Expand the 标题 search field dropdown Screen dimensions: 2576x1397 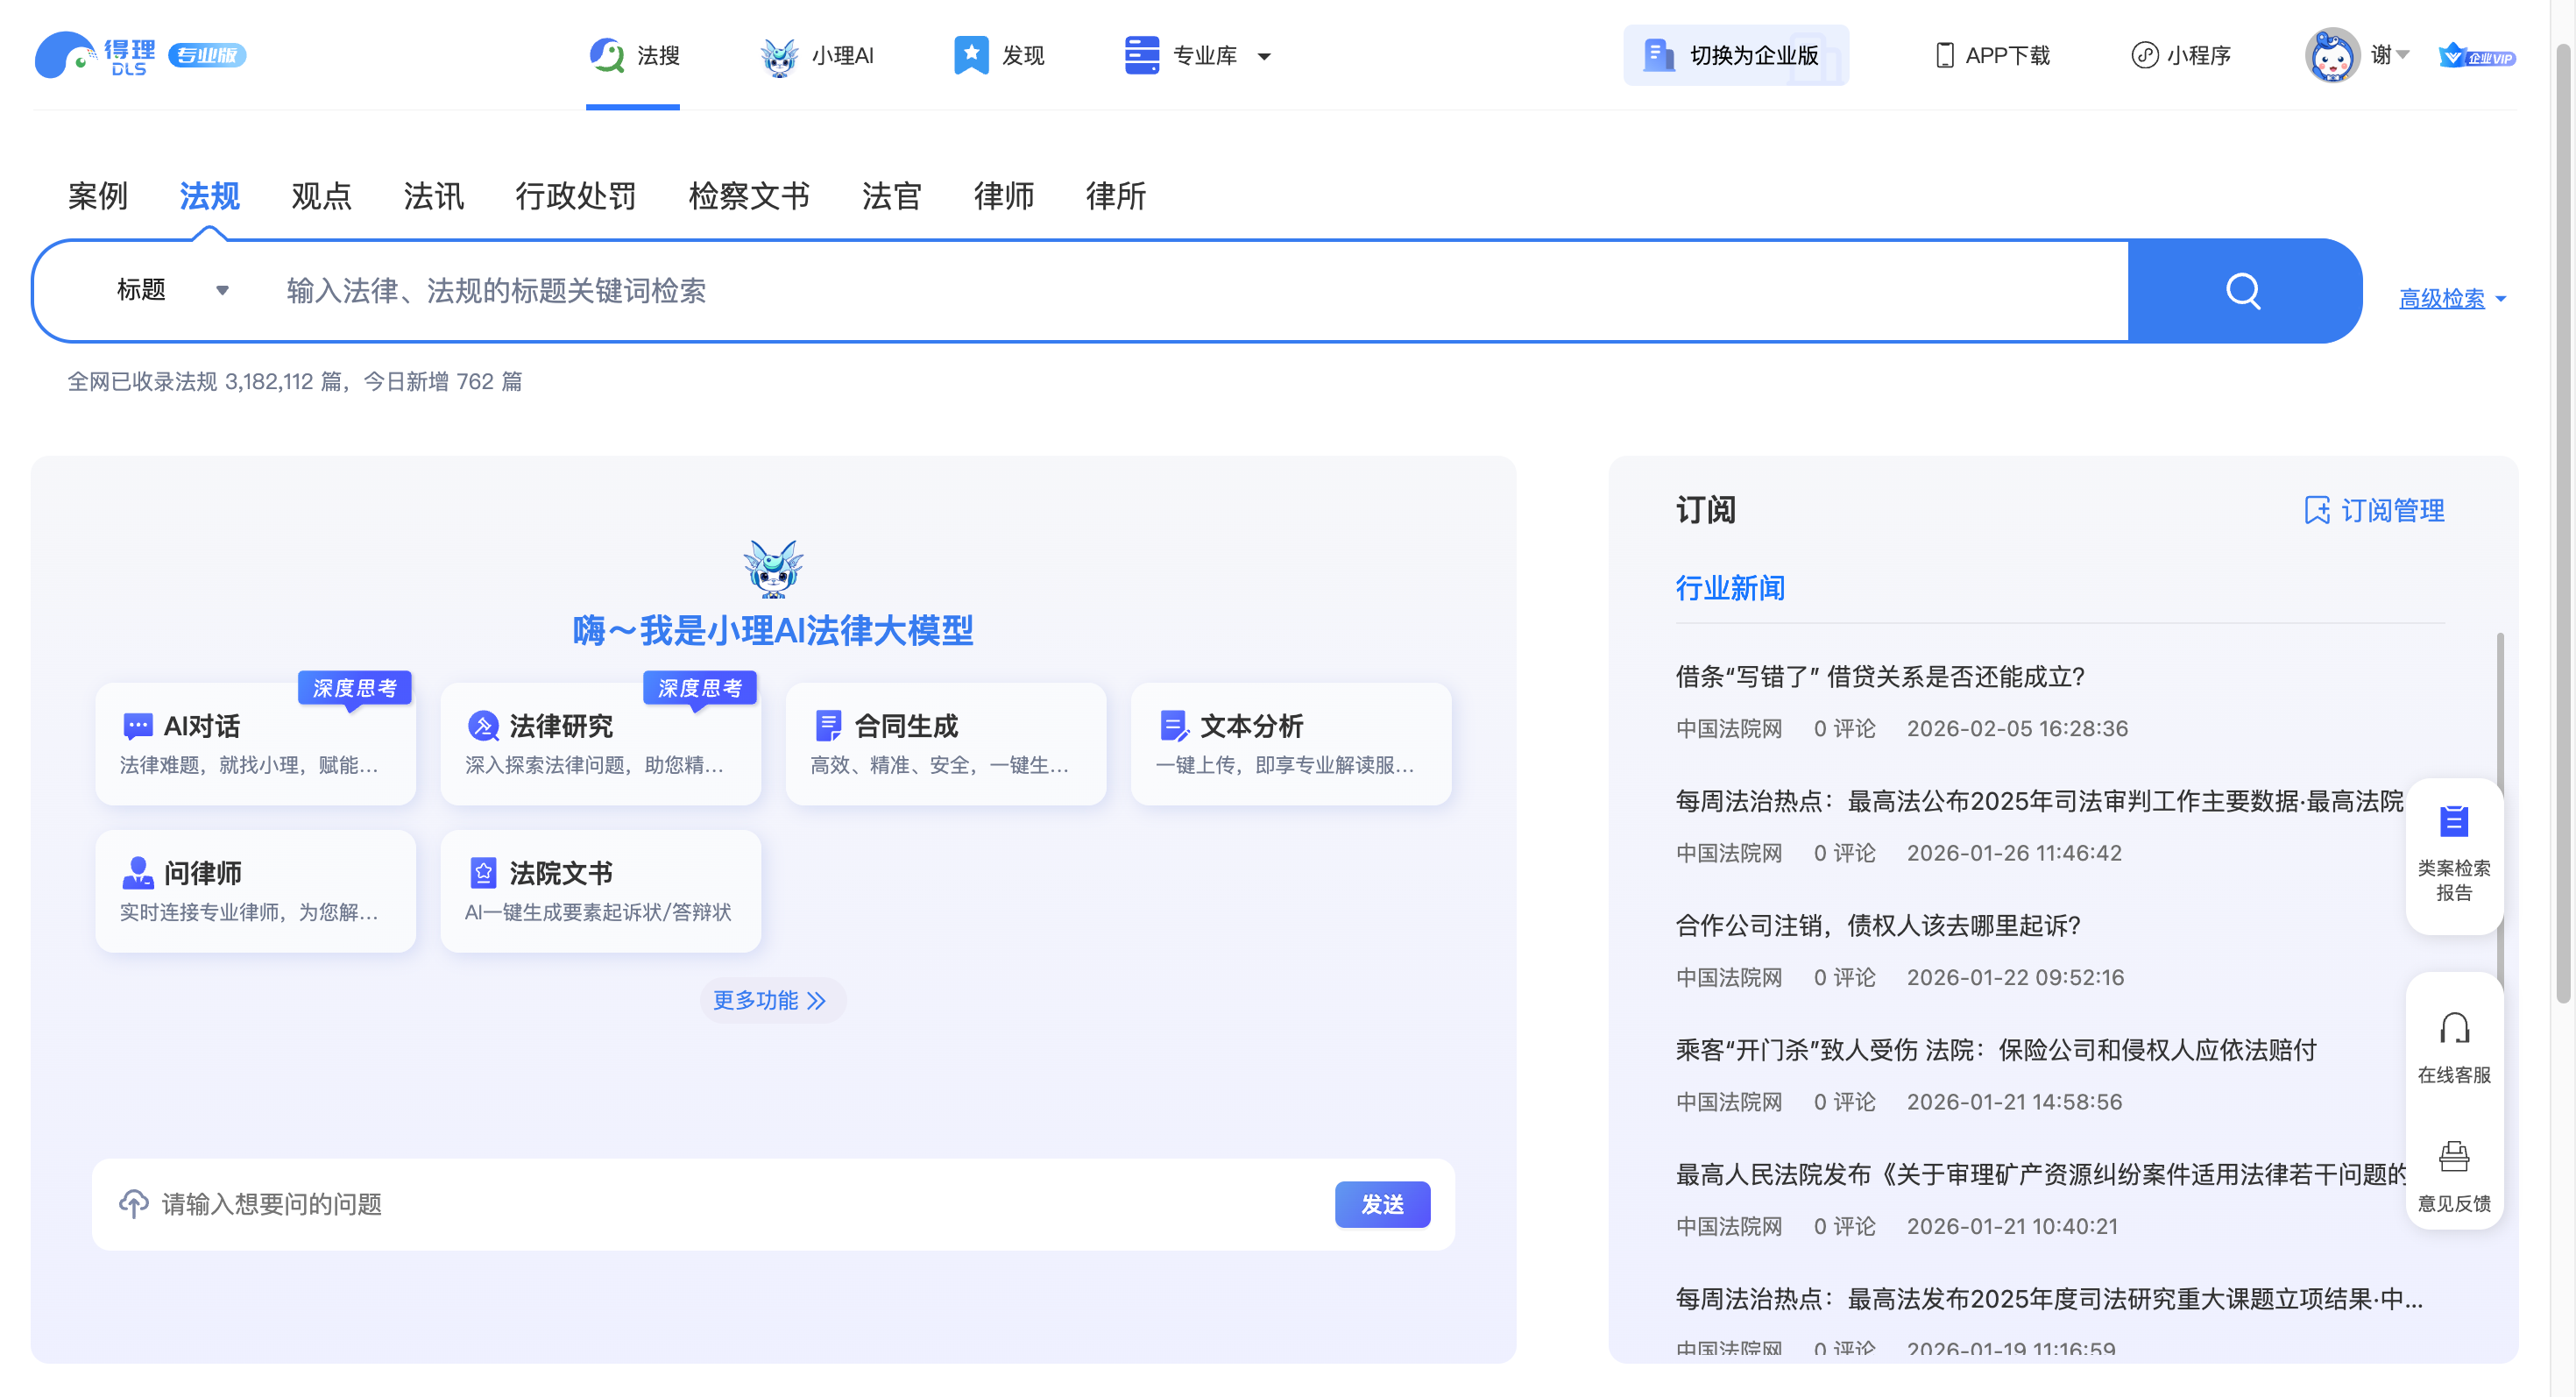pyautogui.click(x=221, y=290)
